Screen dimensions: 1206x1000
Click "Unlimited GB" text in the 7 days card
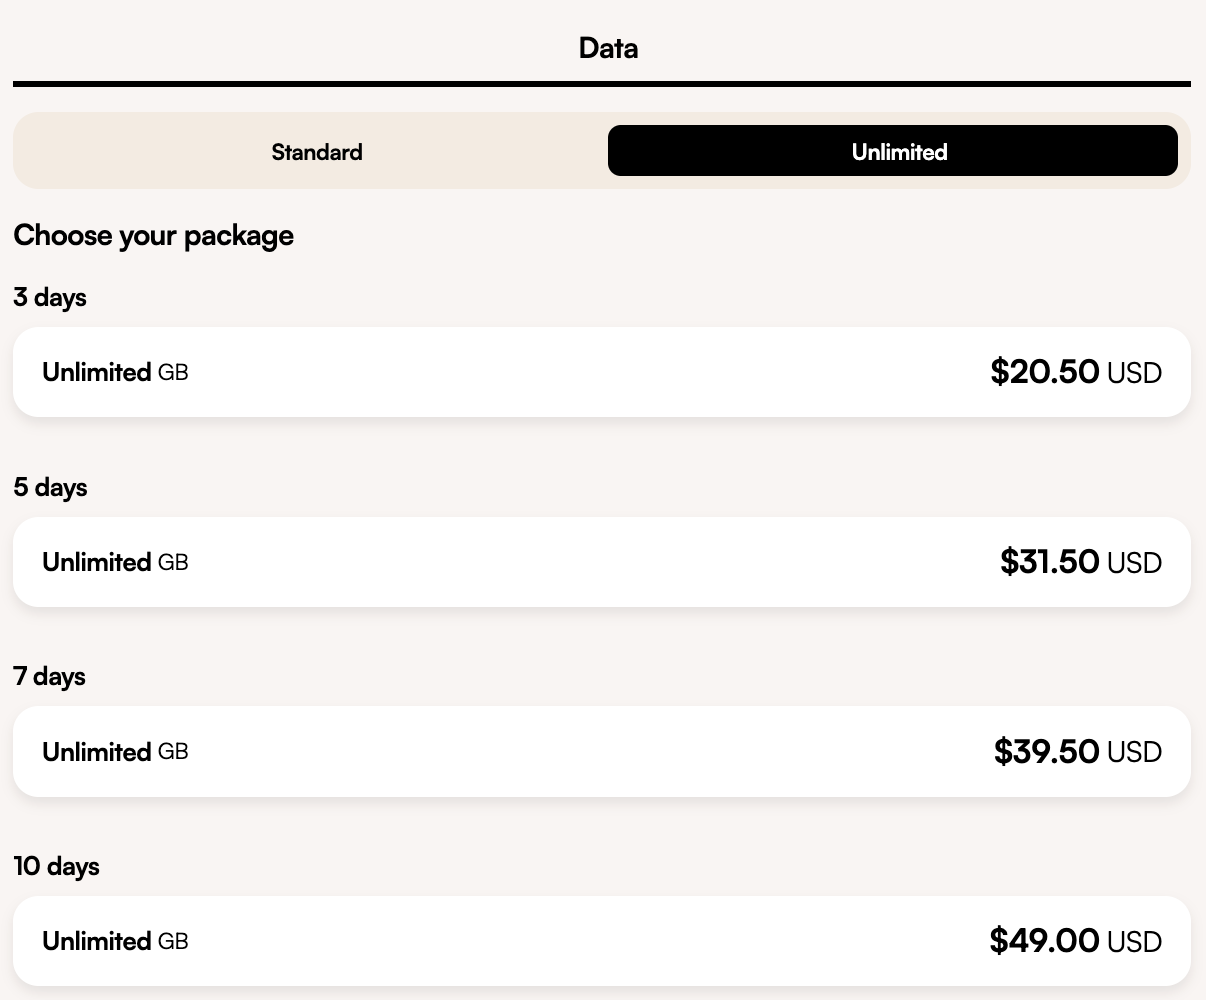[x=115, y=751]
